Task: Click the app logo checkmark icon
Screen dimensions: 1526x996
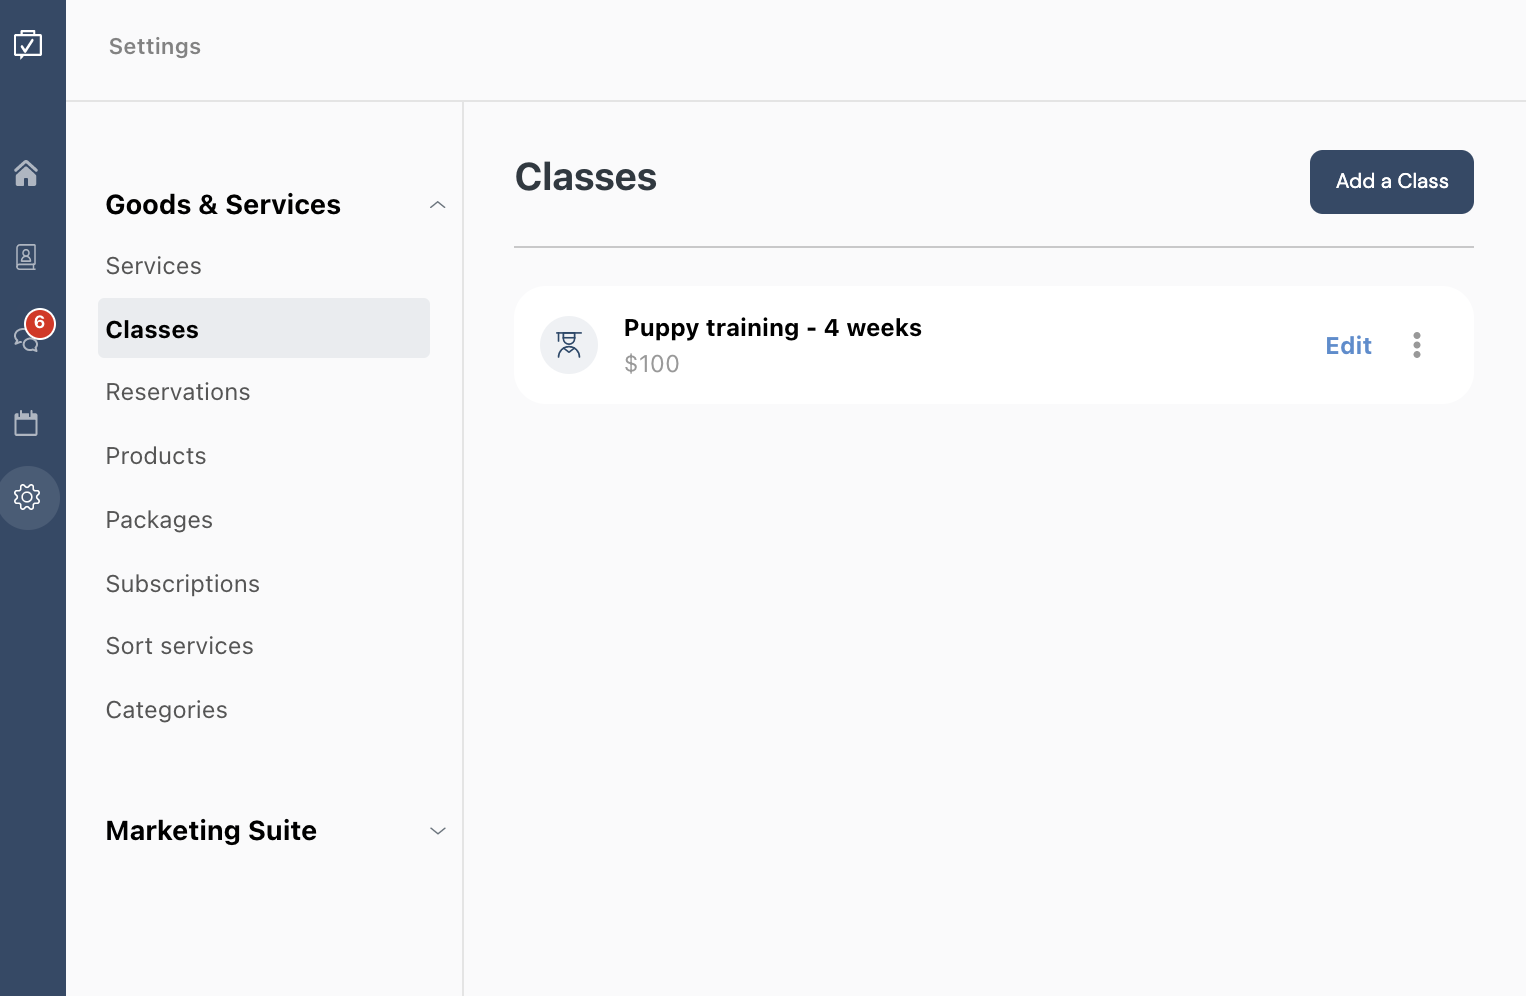Action: (28, 44)
